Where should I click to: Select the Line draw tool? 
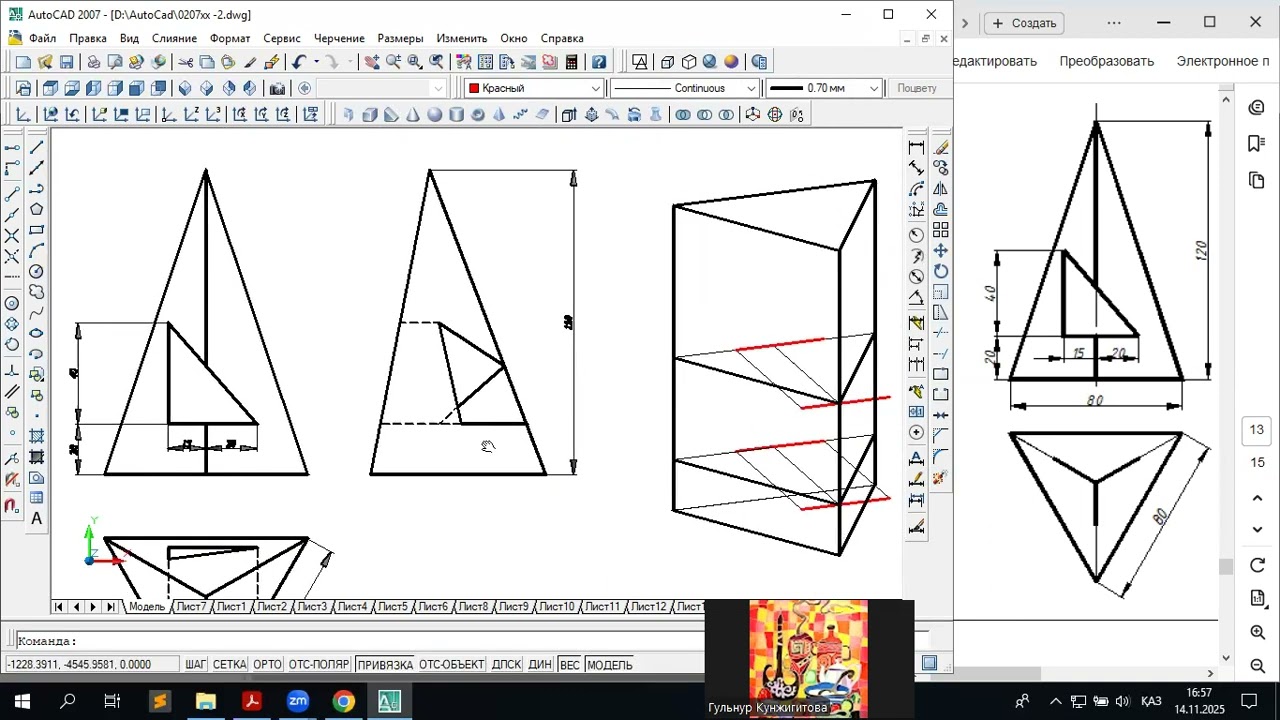tap(37, 148)
